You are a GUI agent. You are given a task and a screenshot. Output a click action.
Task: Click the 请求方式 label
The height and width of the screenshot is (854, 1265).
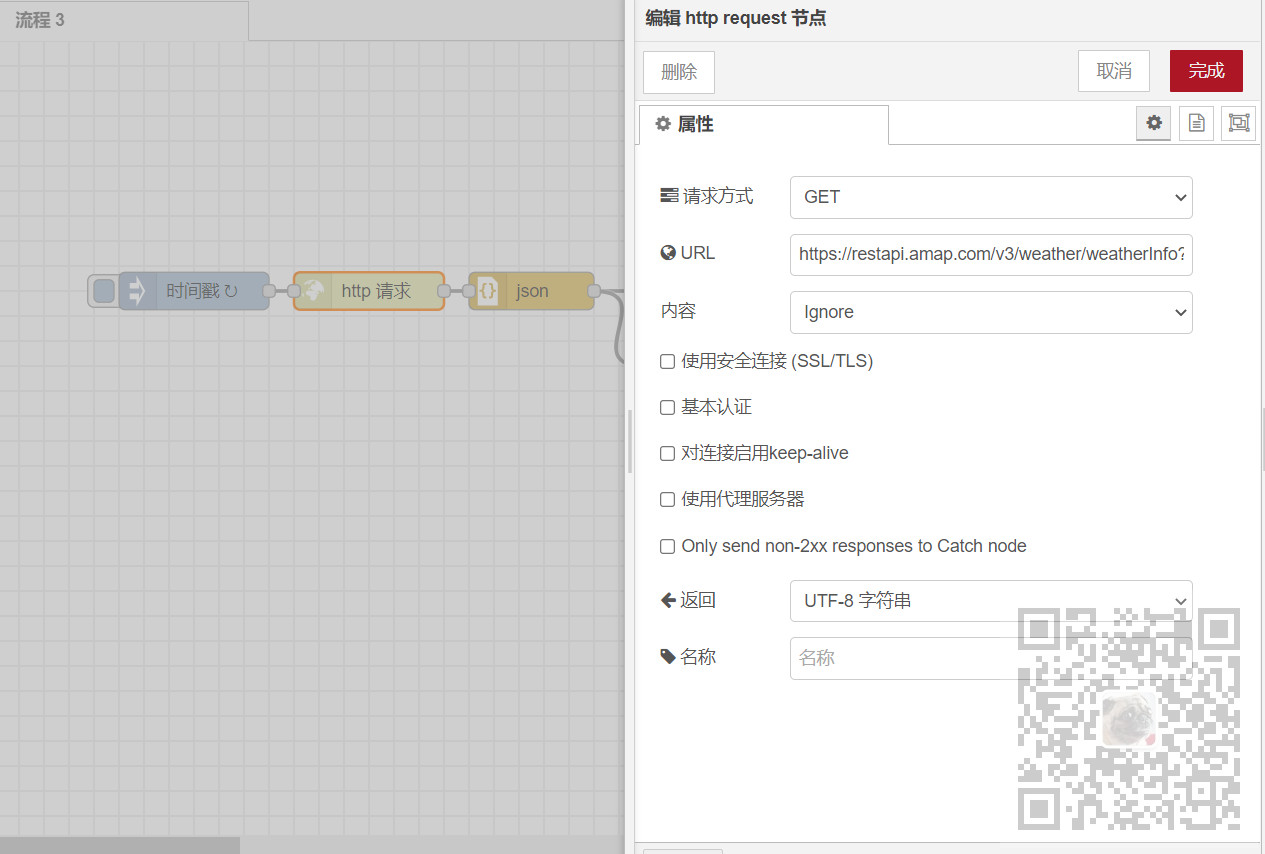(707, 196)
